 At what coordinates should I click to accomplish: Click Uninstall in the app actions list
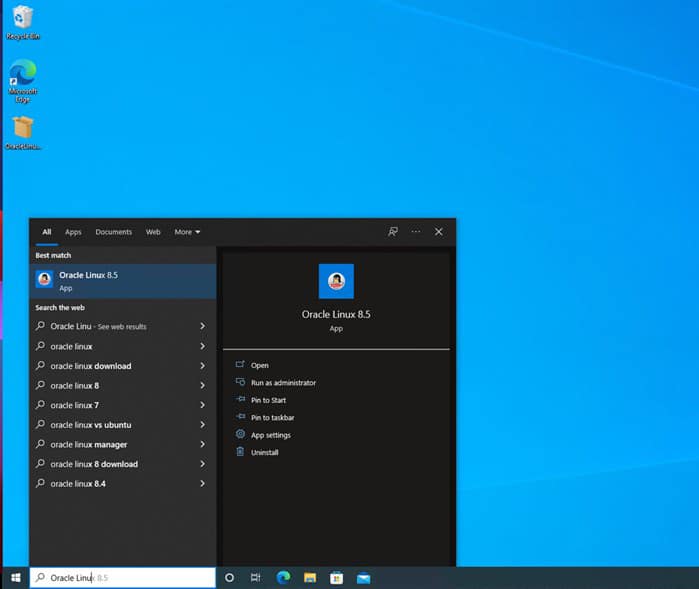click(264, 453)
